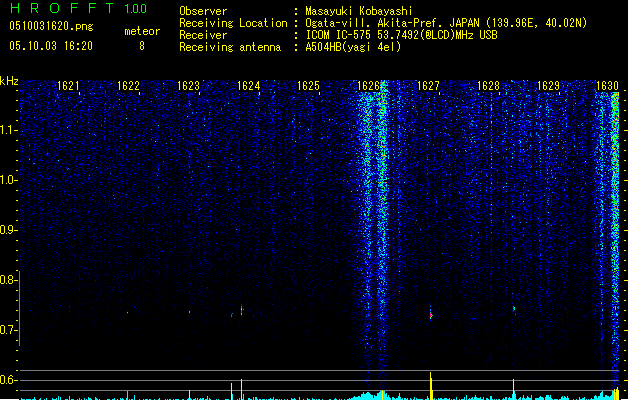Image resolution: width=629 pixels, height=400 pixels.
Task: Click the 0.6 kHz frequency label
Action: click(8, 380)
